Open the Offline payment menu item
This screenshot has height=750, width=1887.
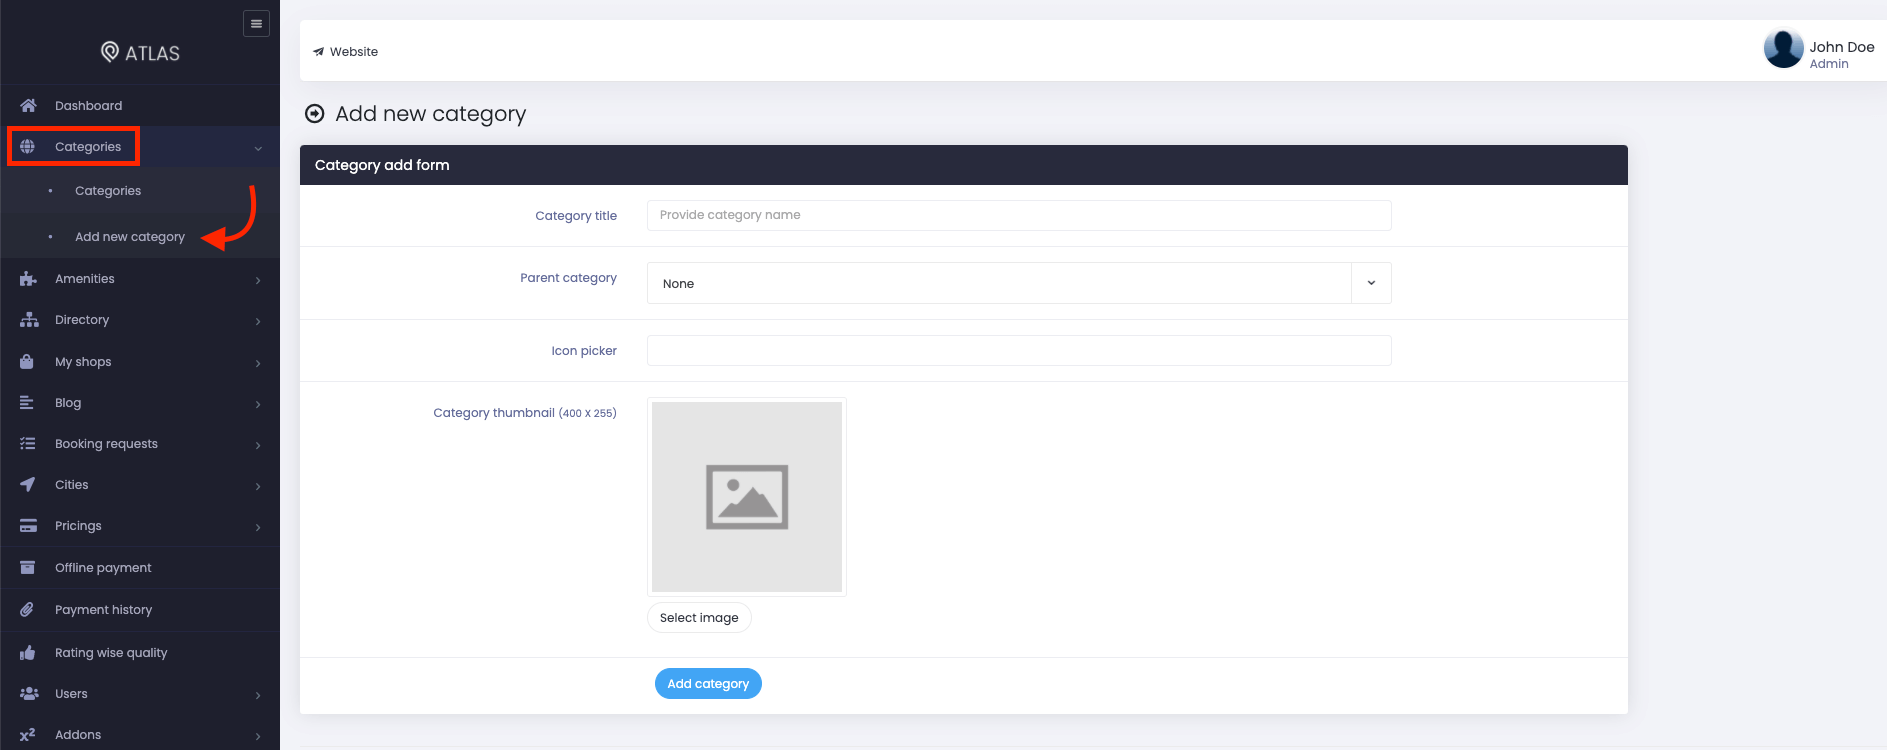pos(140,567)
